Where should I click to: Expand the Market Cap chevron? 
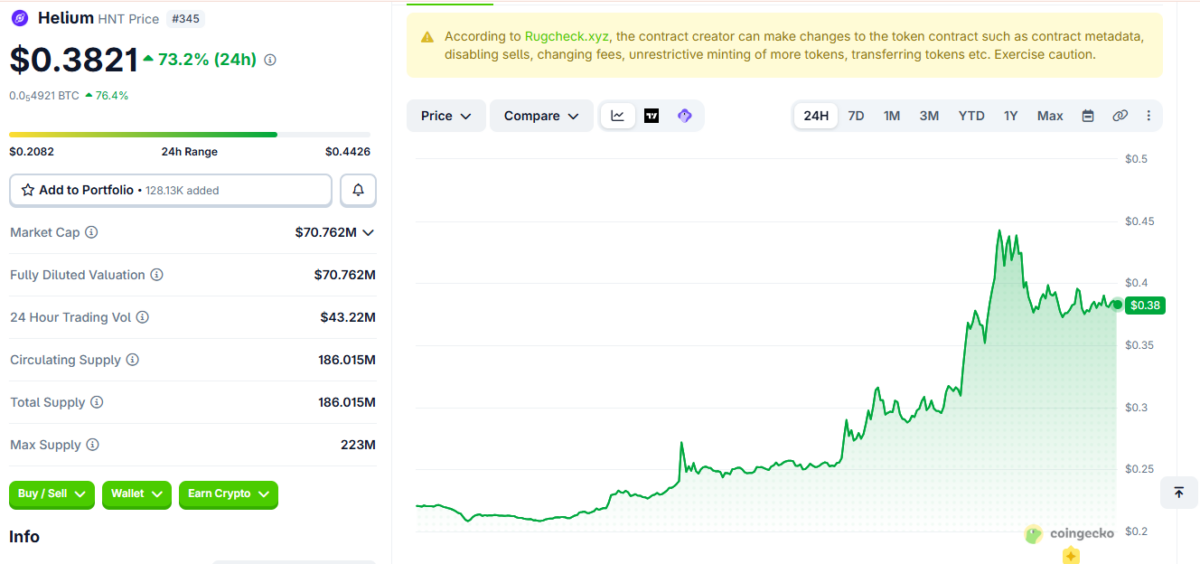(368, 232)
